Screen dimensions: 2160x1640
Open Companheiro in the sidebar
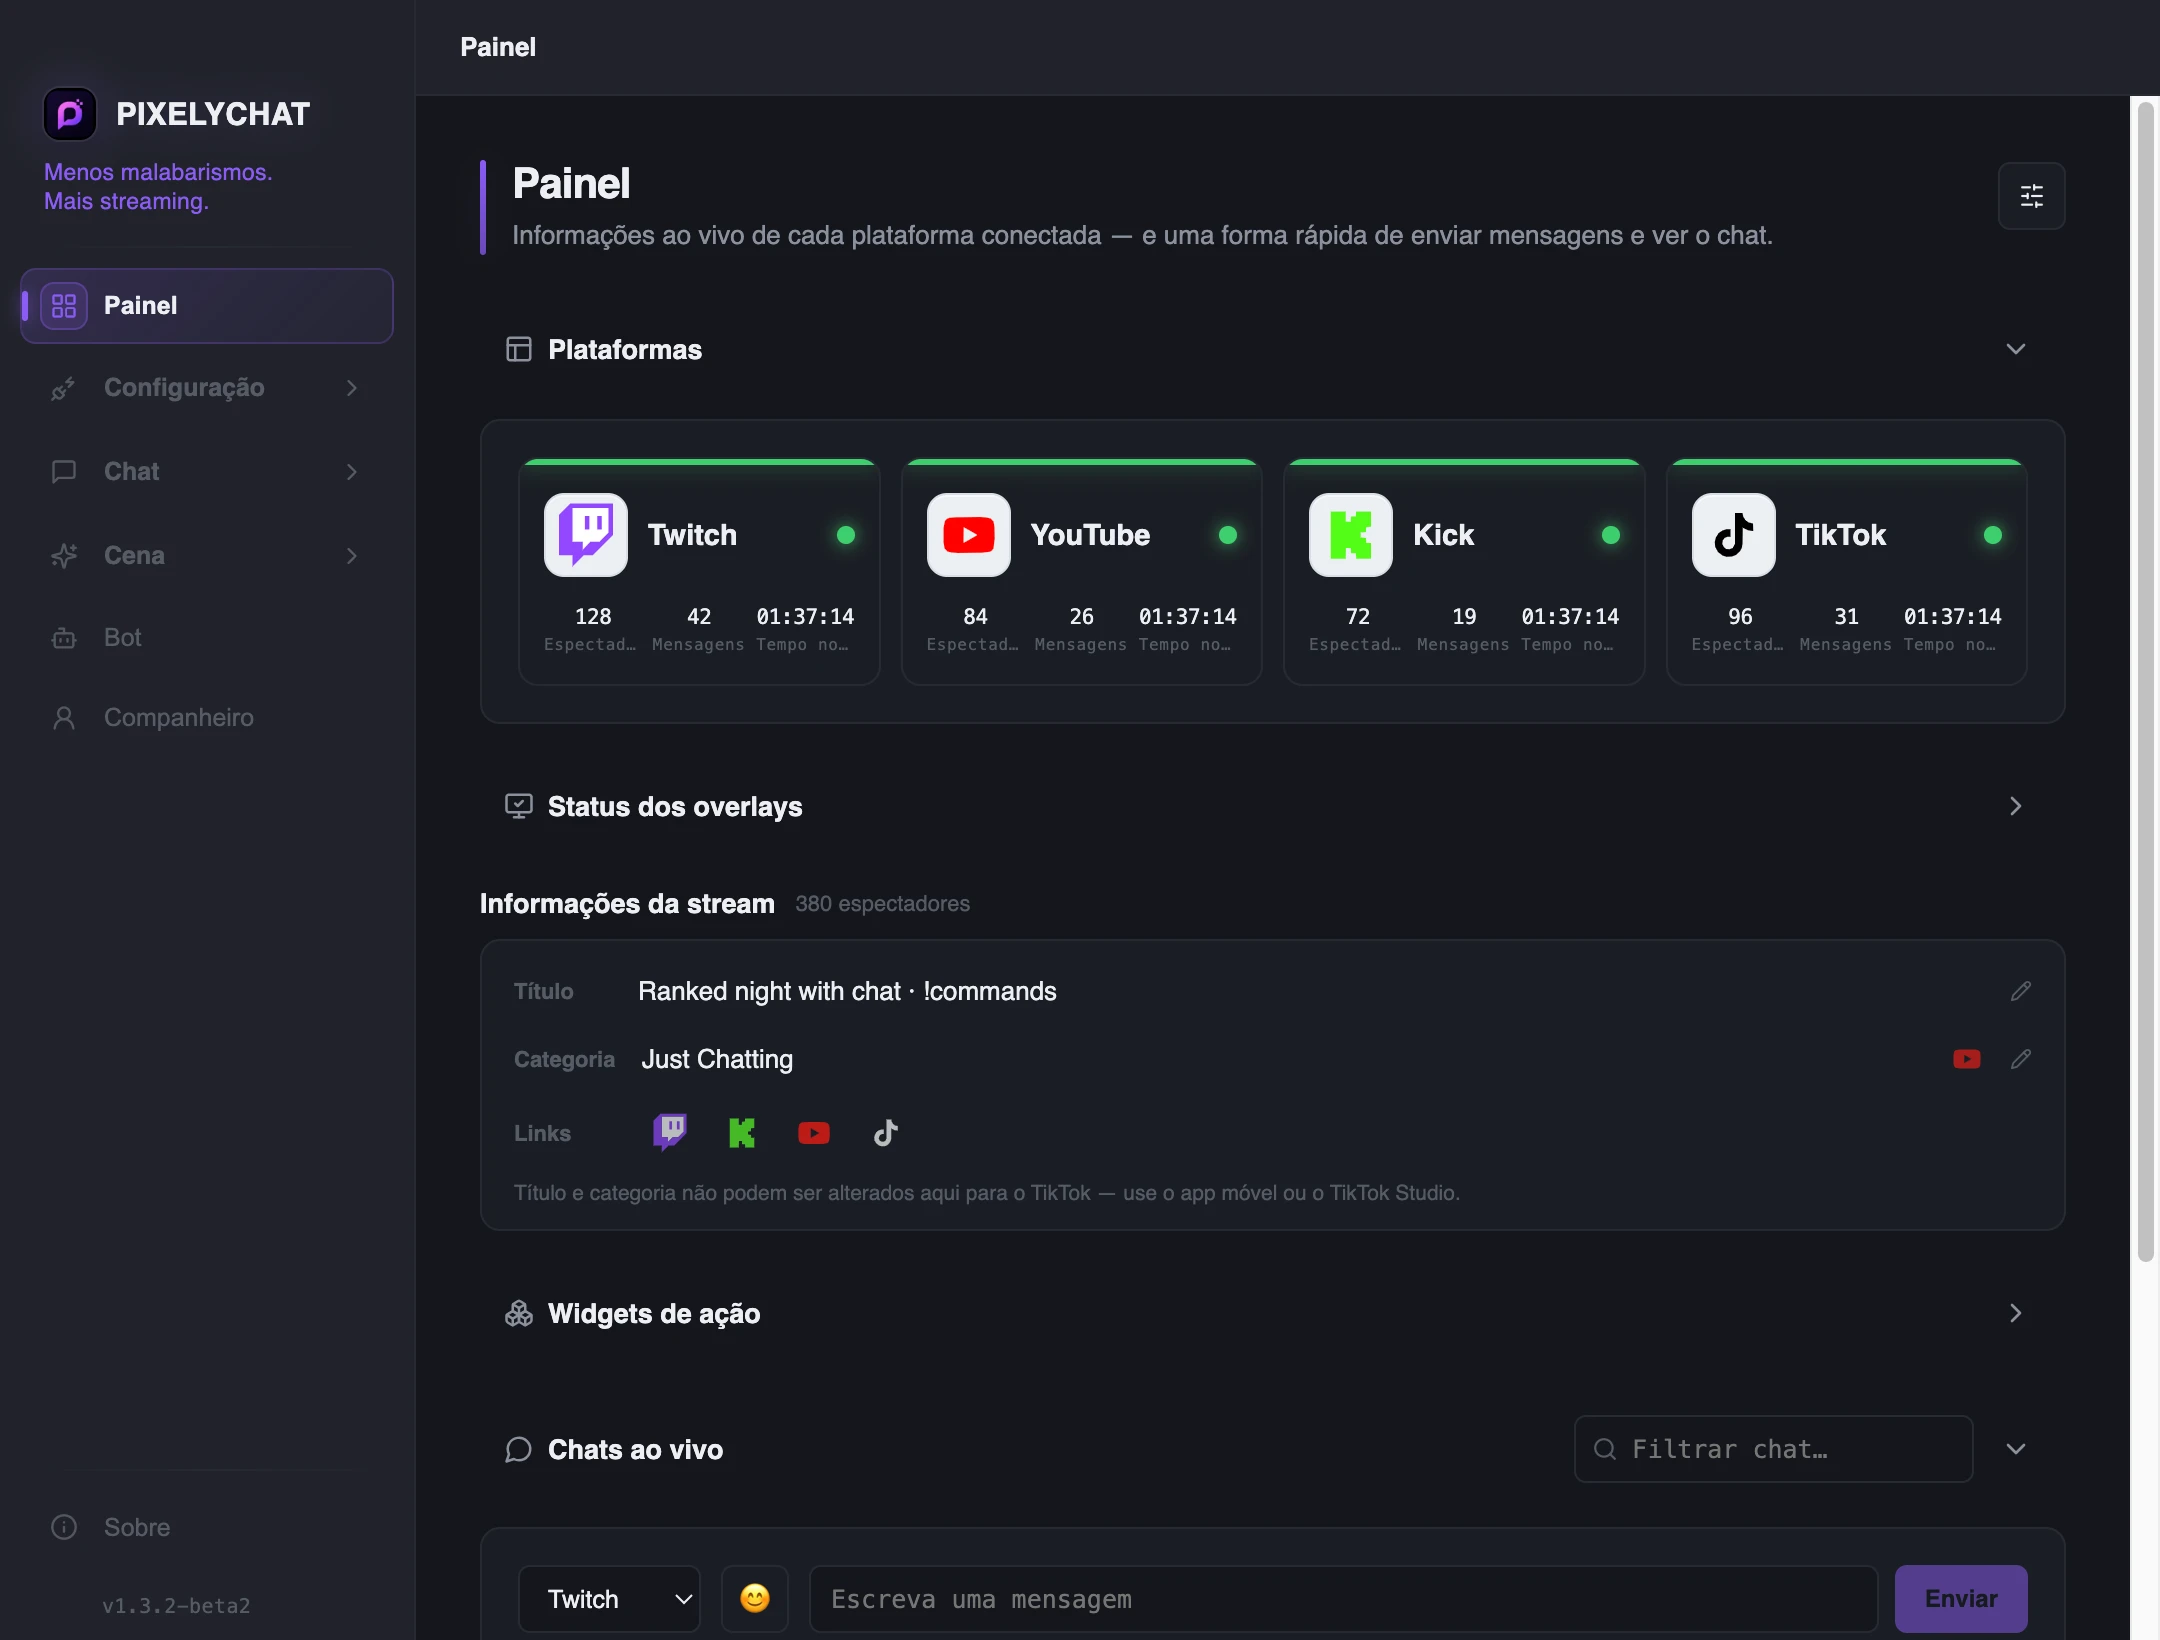(x=207, y=718)
